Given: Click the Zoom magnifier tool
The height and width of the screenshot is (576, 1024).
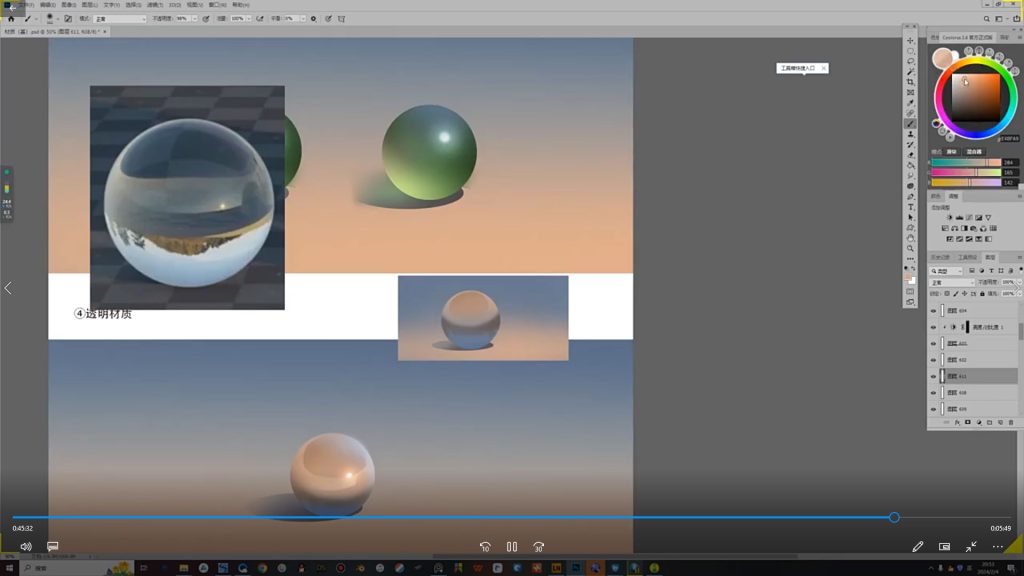Looking at the screenshot, I should [x=910, y=249].
